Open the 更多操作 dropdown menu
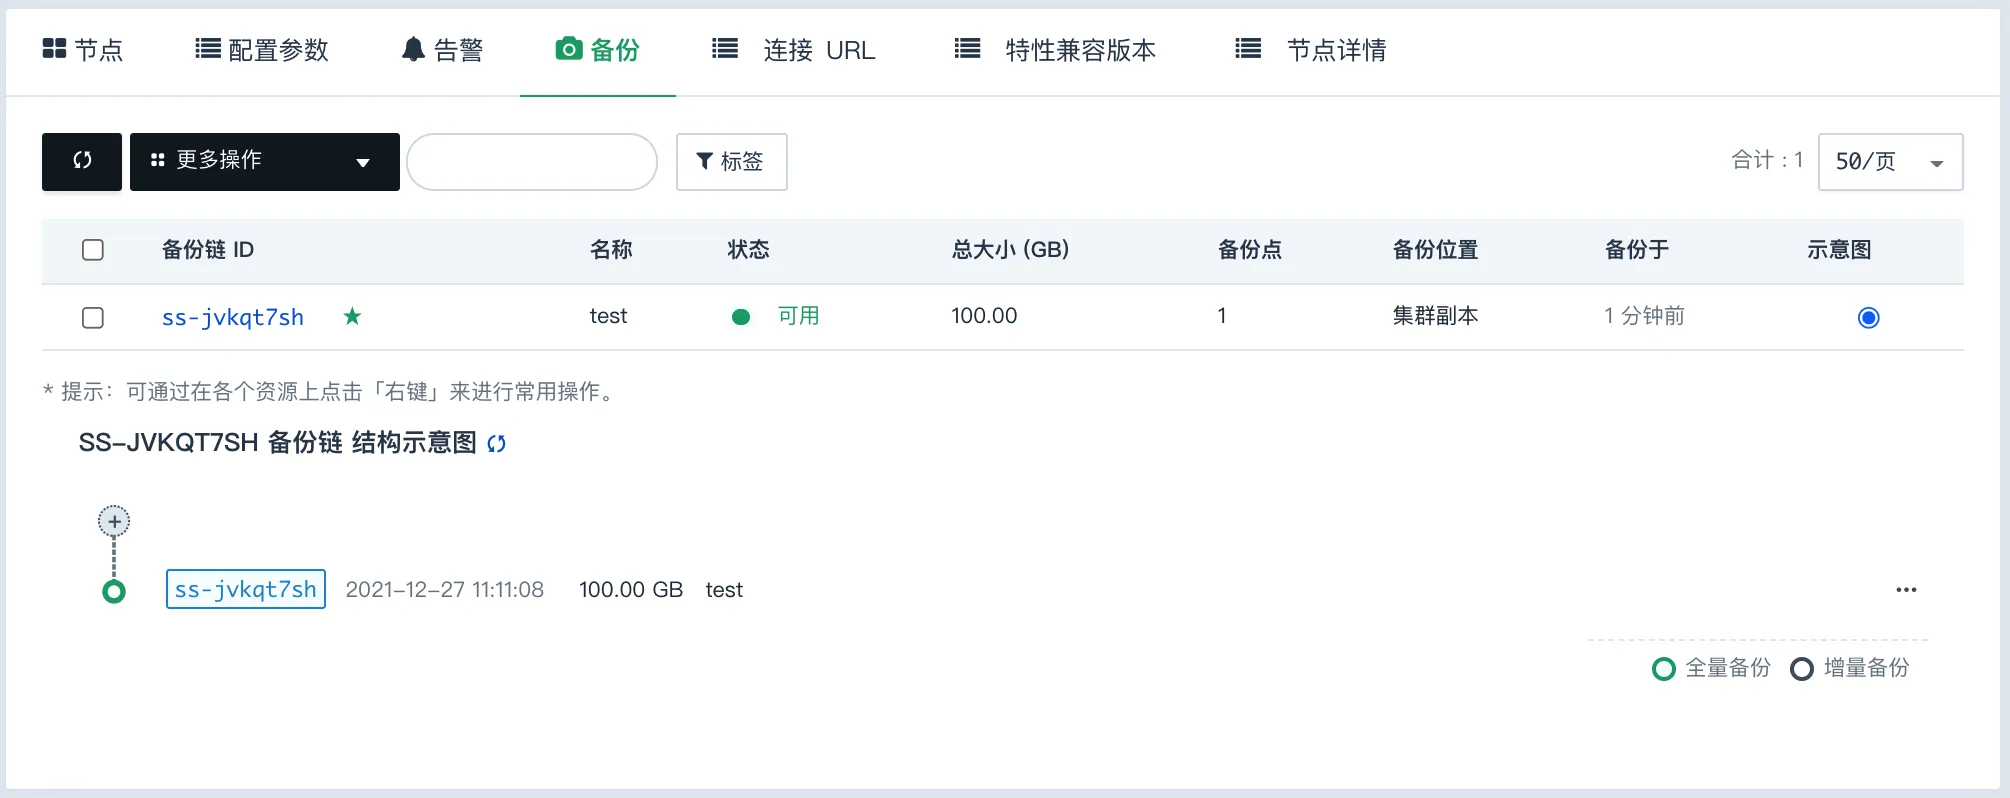The width and height of the screenshot is (2010, 798). (265, 161)
